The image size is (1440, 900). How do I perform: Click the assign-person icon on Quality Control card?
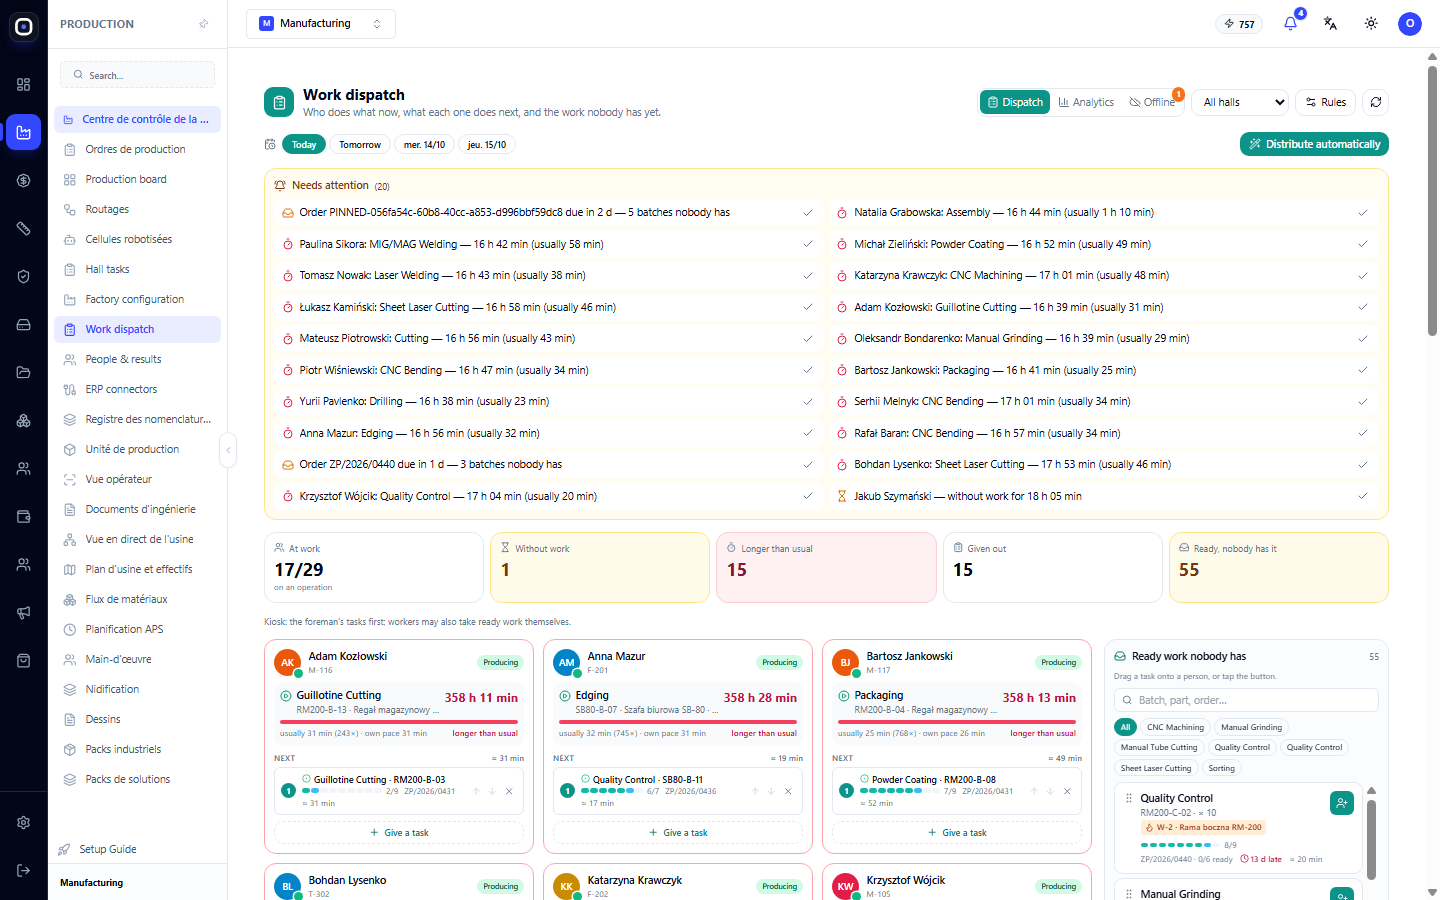(1342, 802)
